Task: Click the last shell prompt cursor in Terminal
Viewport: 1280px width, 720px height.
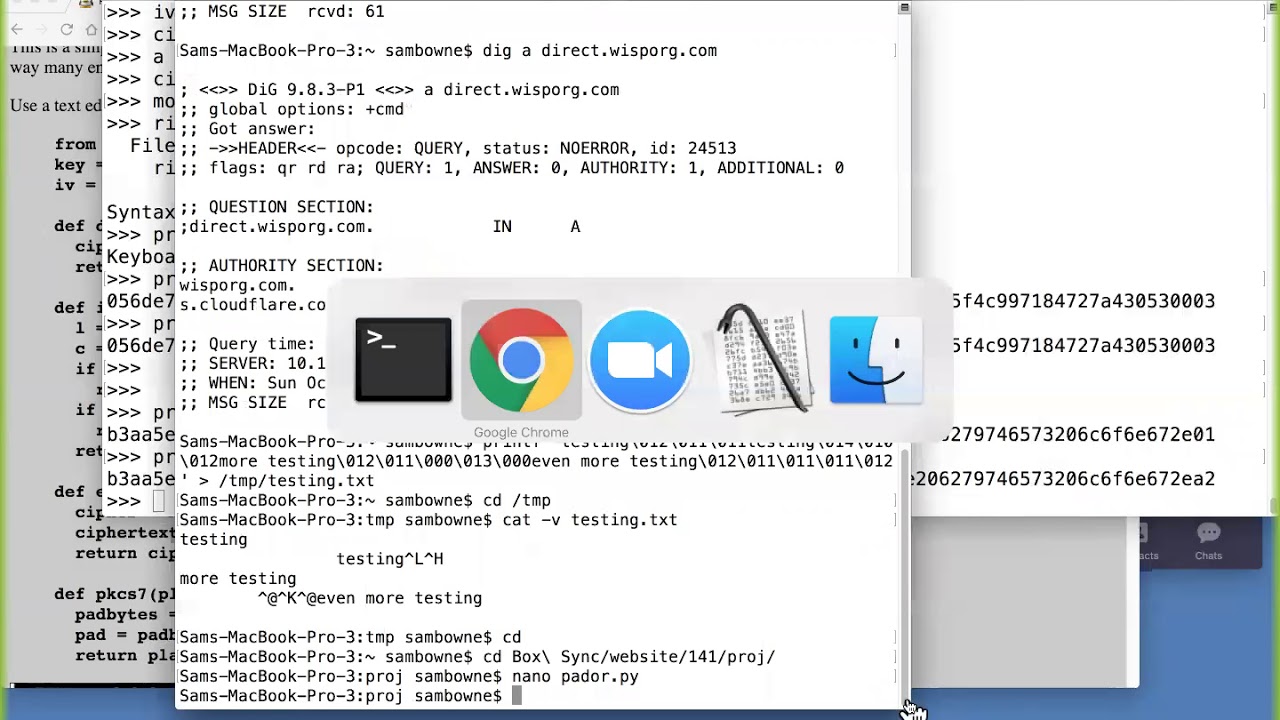Action: pos(517,696)
